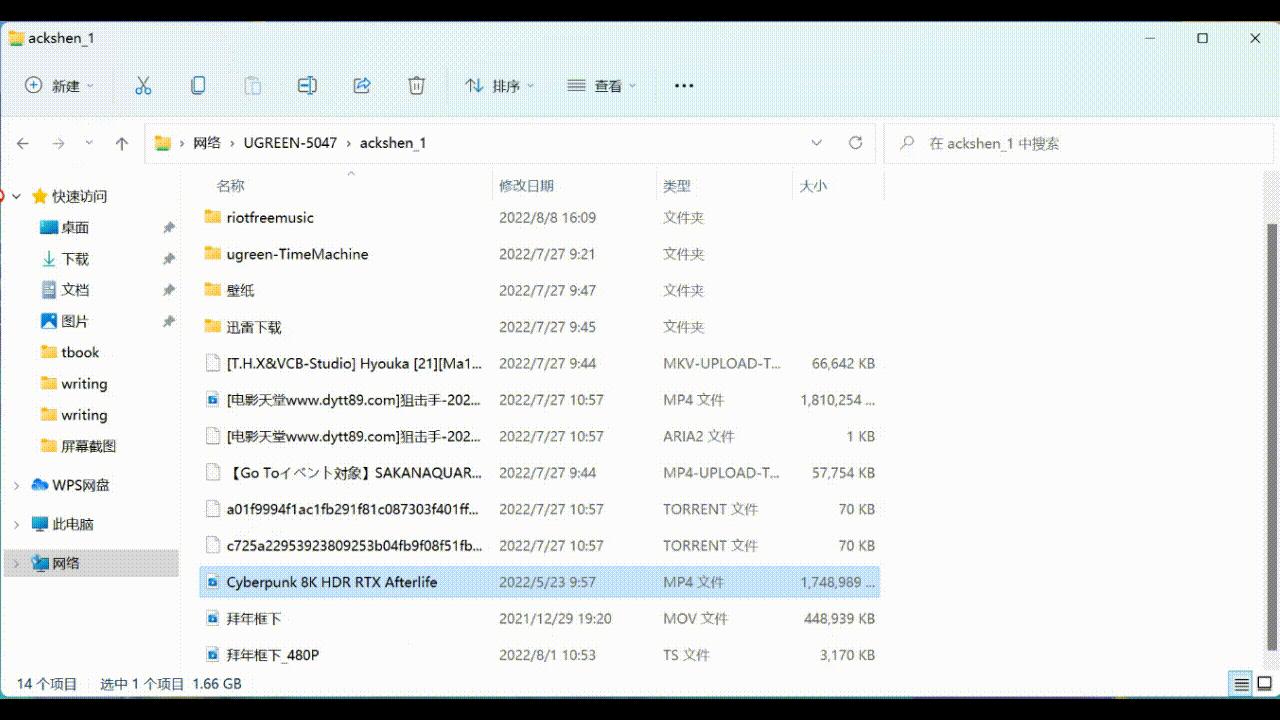1280x720 pixels.
Task: Click the Copy icon in toolbar
Action: (198, 86)
